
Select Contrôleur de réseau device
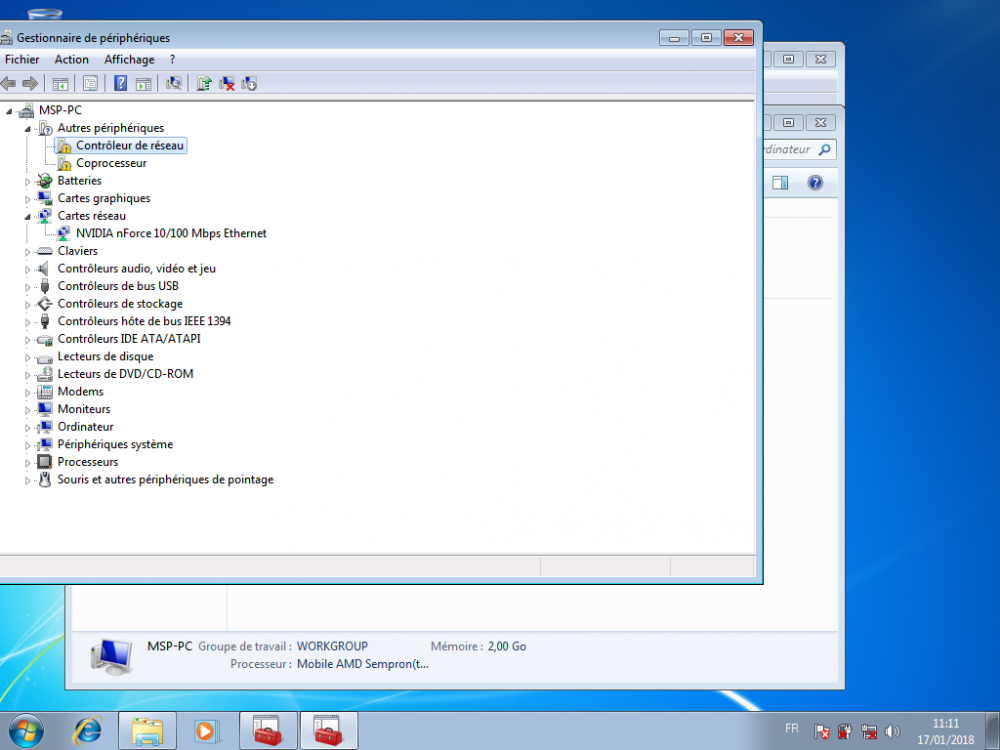pos(130,145)
